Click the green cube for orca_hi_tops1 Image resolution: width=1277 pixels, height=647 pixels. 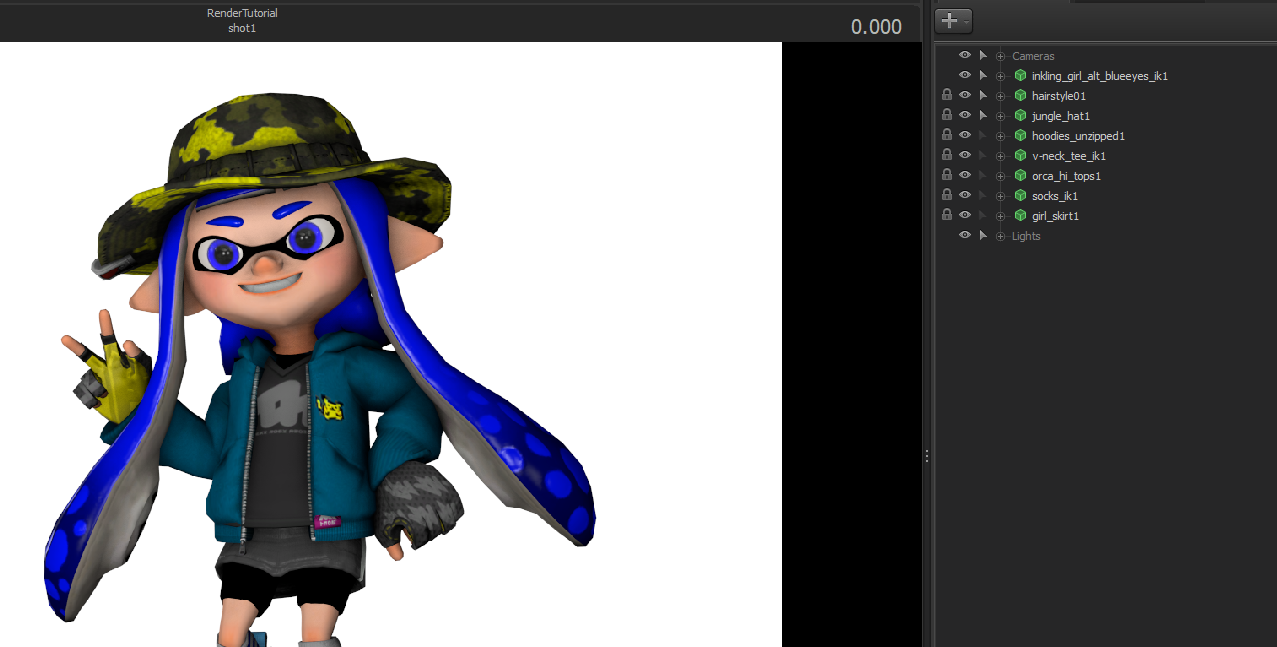tap(1020, 175)
